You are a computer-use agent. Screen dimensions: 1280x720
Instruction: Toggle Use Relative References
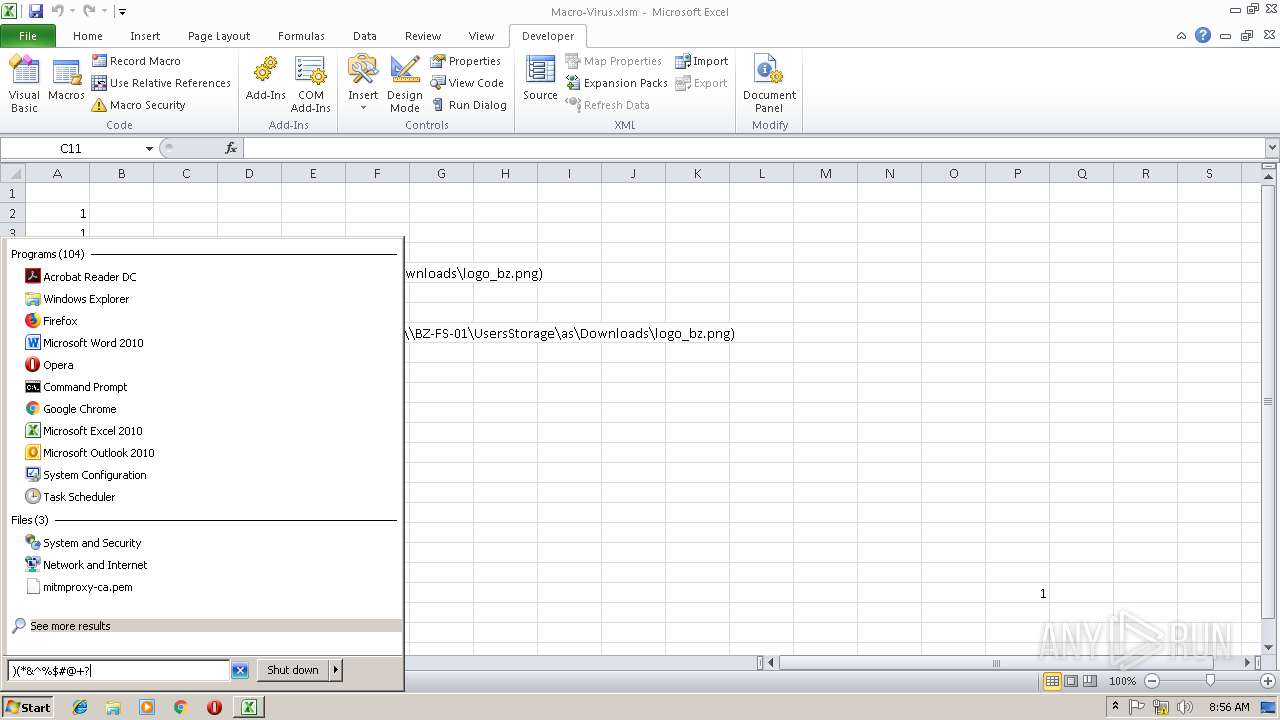tap(161, 83)
